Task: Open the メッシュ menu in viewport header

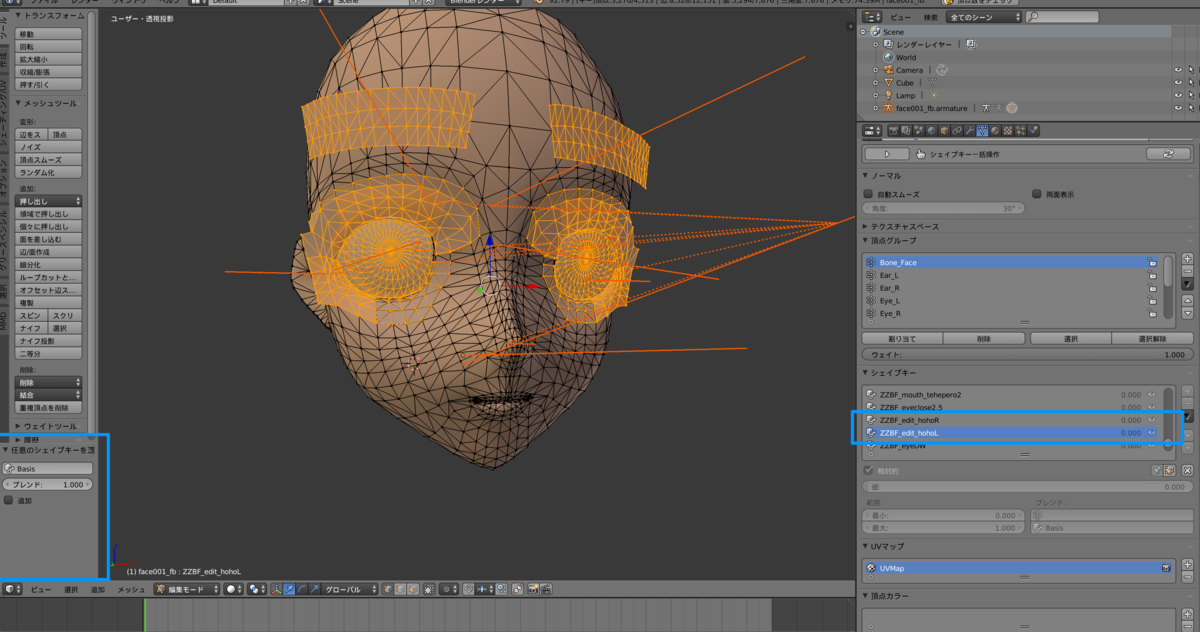Action: (131, 590)
